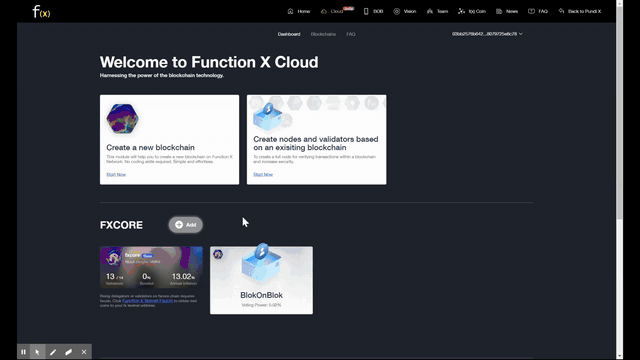Click the Vision target icon
This screenshot has width=640, height=360.
pos(397,11)
